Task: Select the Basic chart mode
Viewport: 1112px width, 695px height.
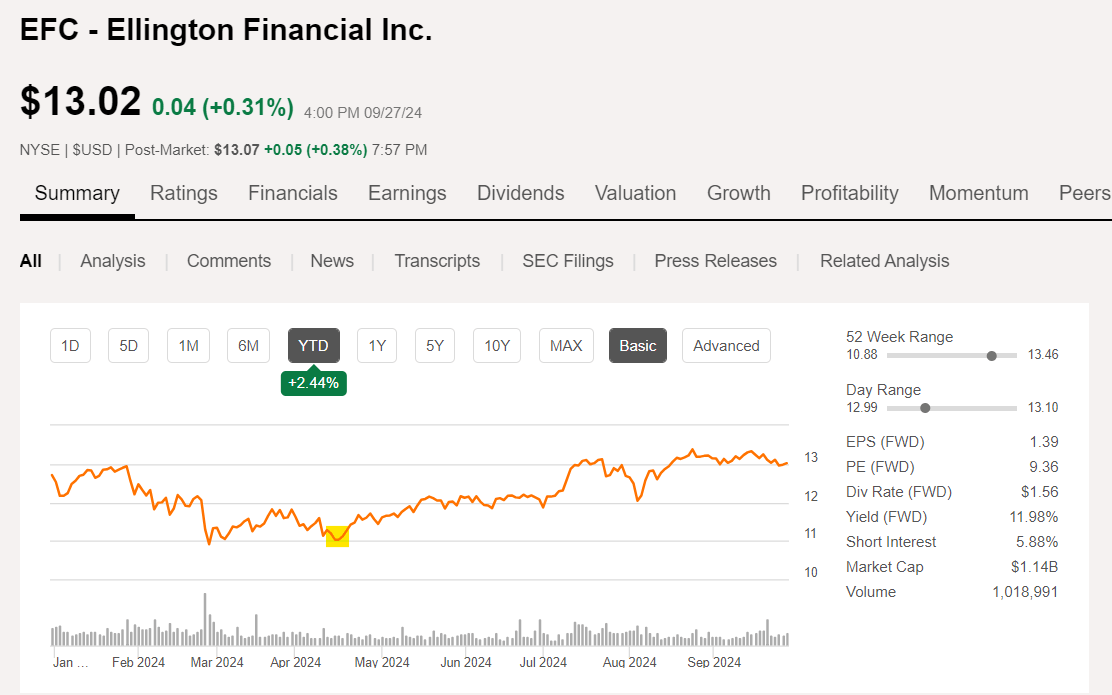Action: 638,346
